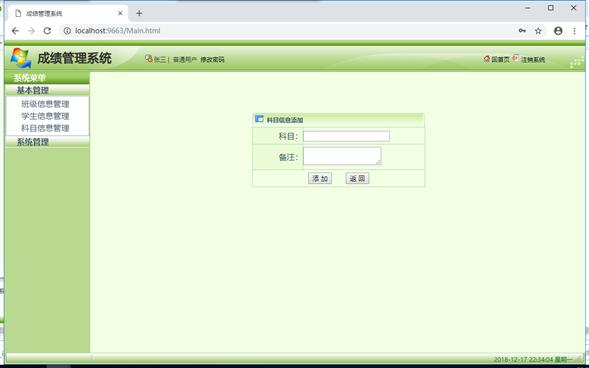Click the 修改密码 link
Image resolution: width=589 pixels, height=368 pixels.
pyautogui.click(x=212, y=59)
